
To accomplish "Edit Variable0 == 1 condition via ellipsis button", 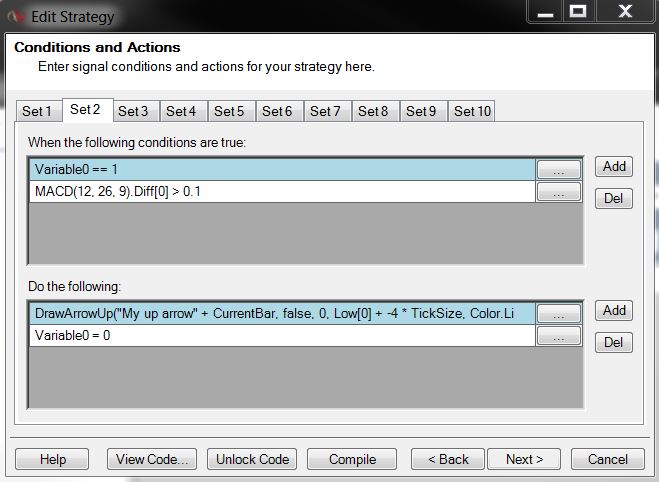I will (x=559, y=170).
